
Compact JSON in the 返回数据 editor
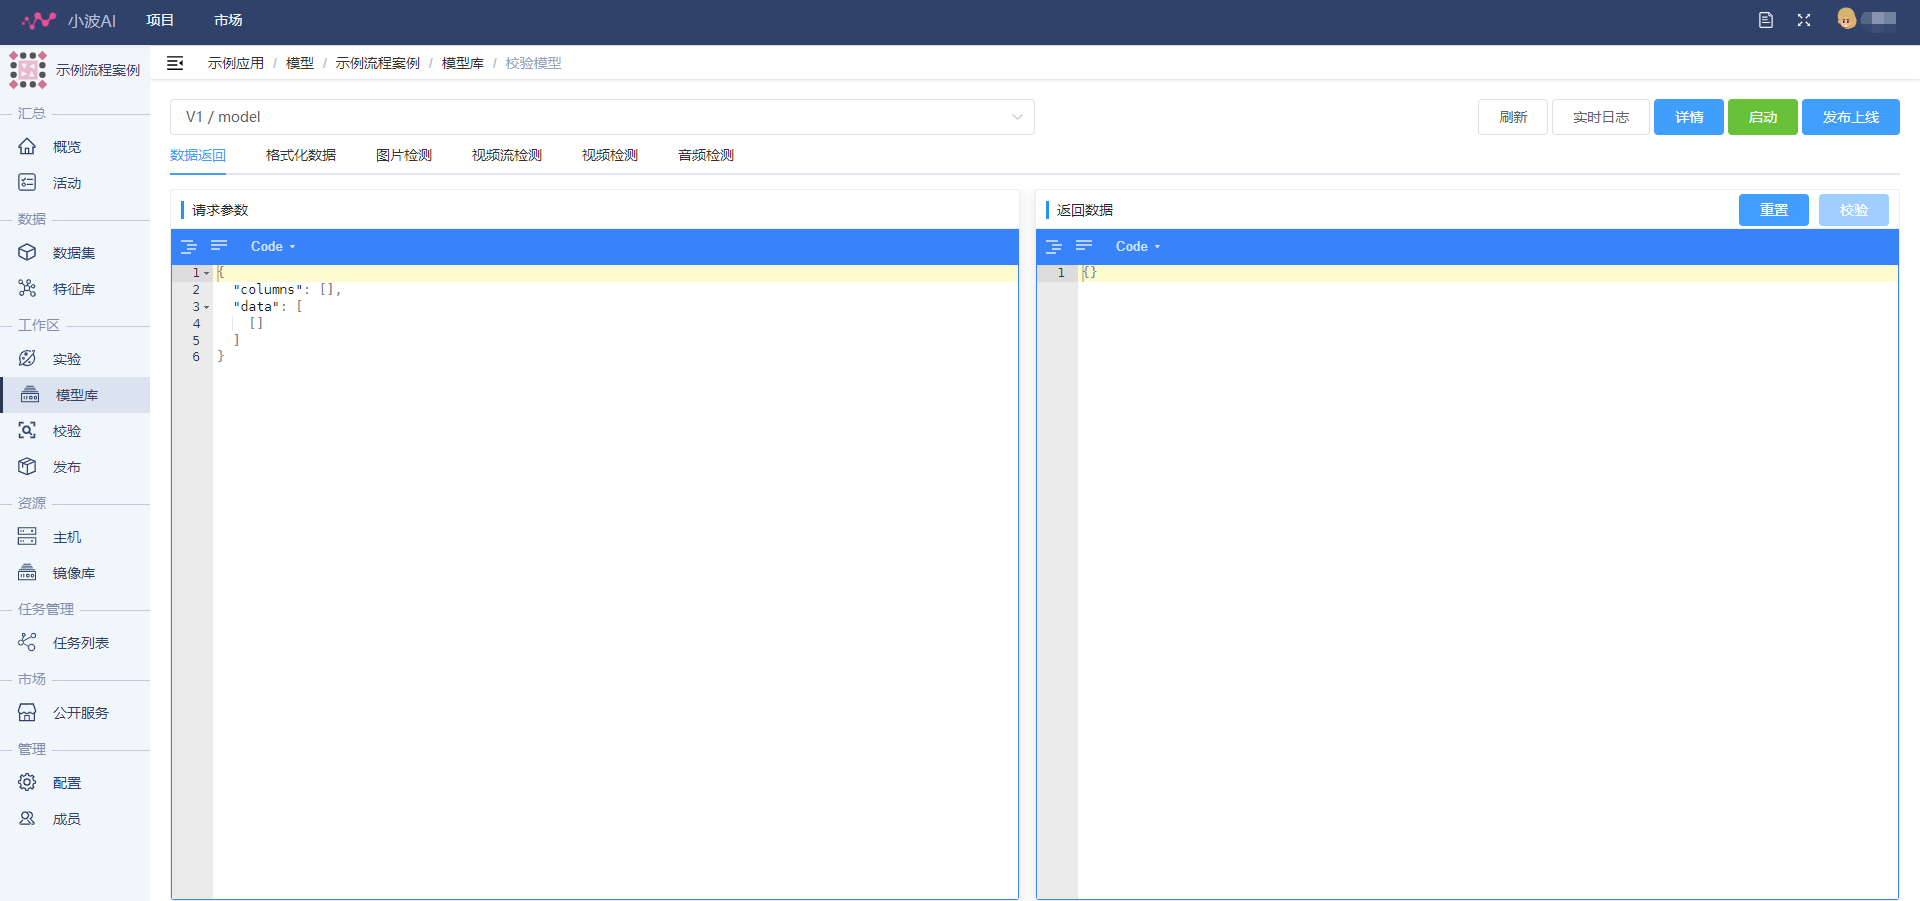[x=1084, y=246]
